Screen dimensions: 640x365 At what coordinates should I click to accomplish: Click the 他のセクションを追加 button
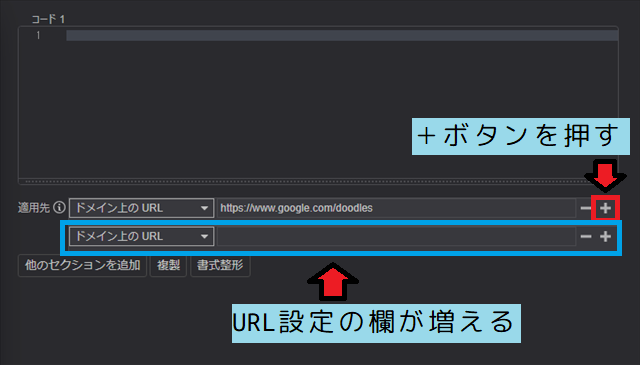[82, 265]
